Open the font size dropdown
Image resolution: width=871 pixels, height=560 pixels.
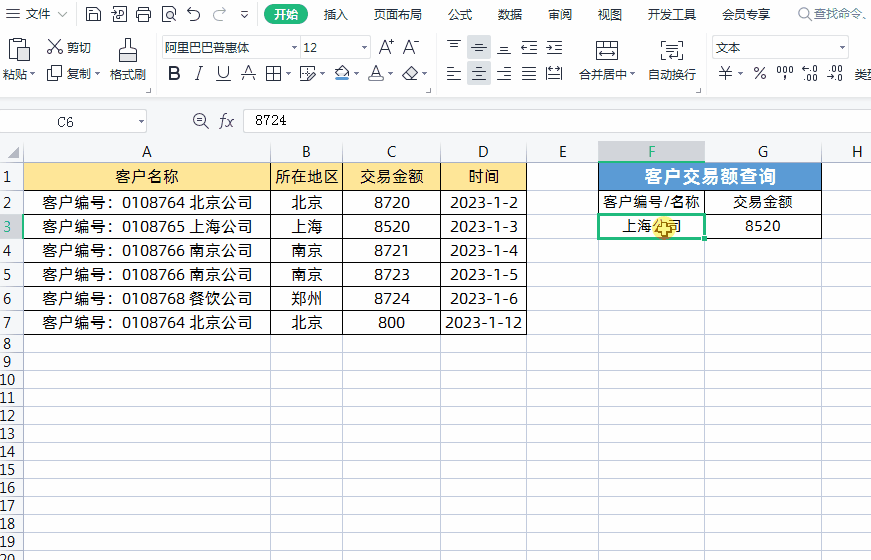[x=364, y=48]
